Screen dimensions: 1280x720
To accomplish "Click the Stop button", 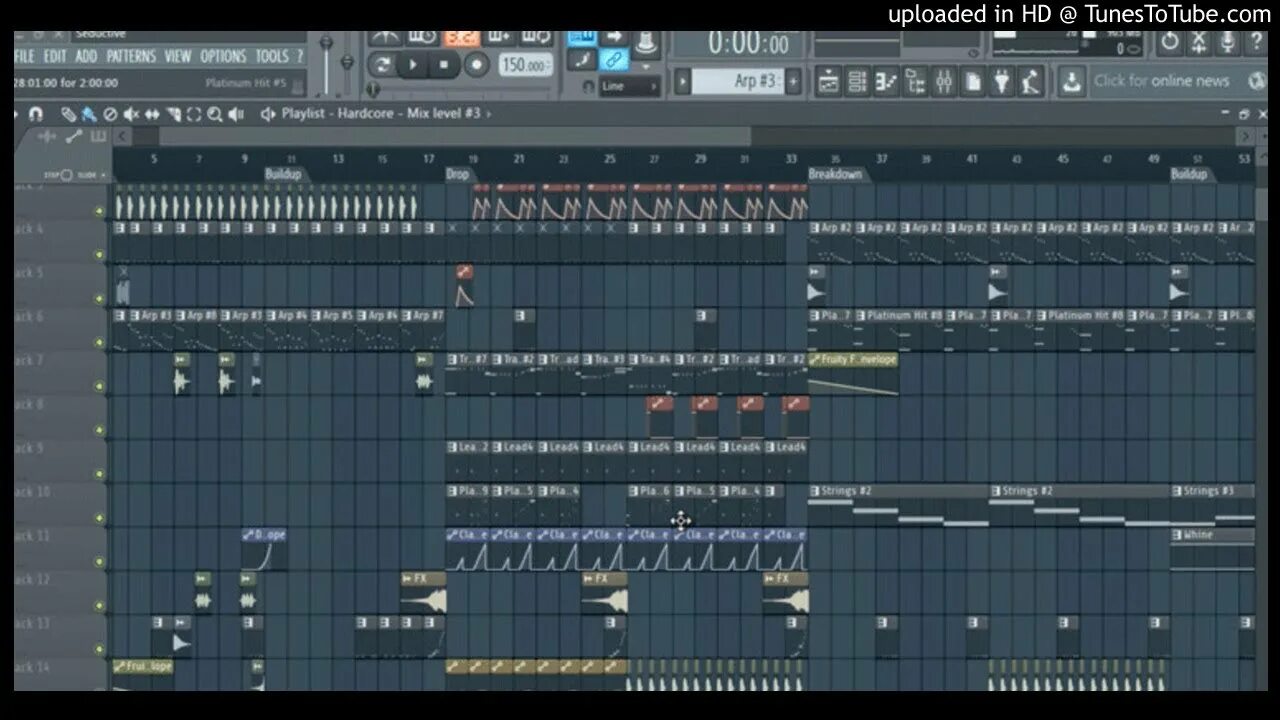I will tap(445, 65).
